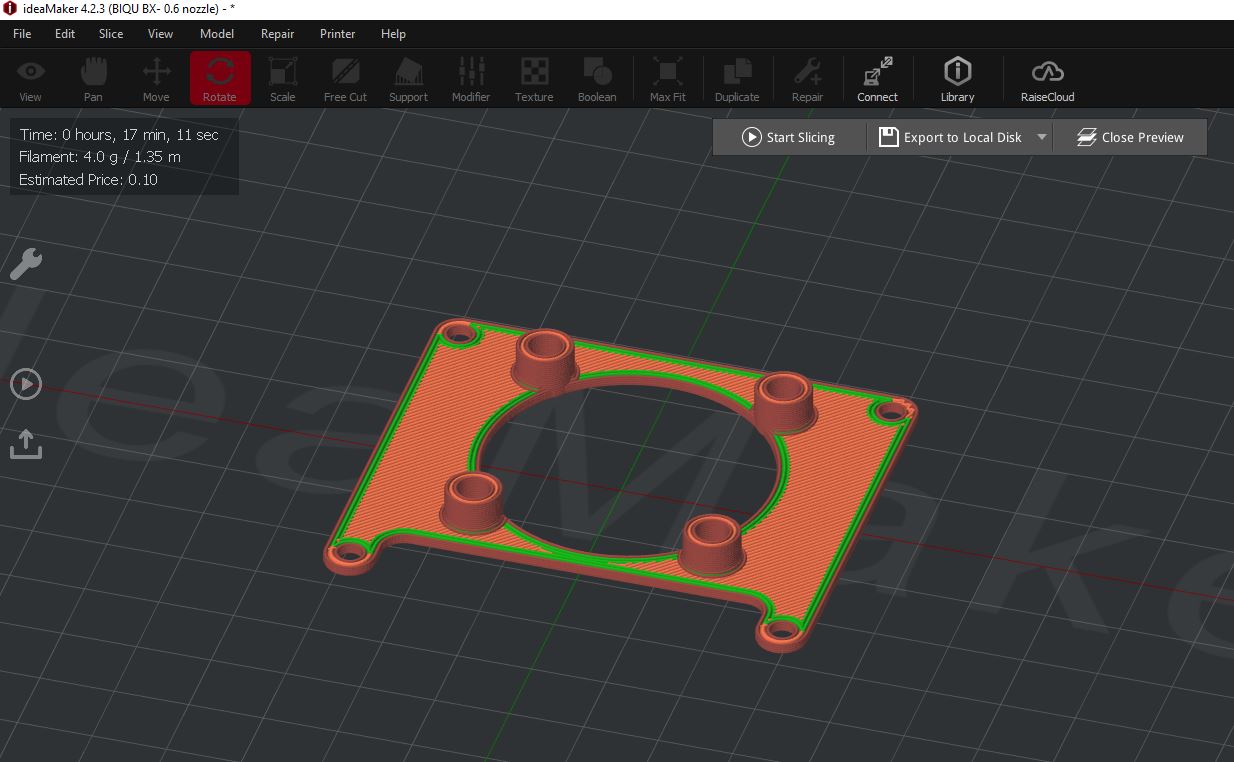Open the Scale tool
The height and width of the screenshot is (762, 1234).
(282, 78)
